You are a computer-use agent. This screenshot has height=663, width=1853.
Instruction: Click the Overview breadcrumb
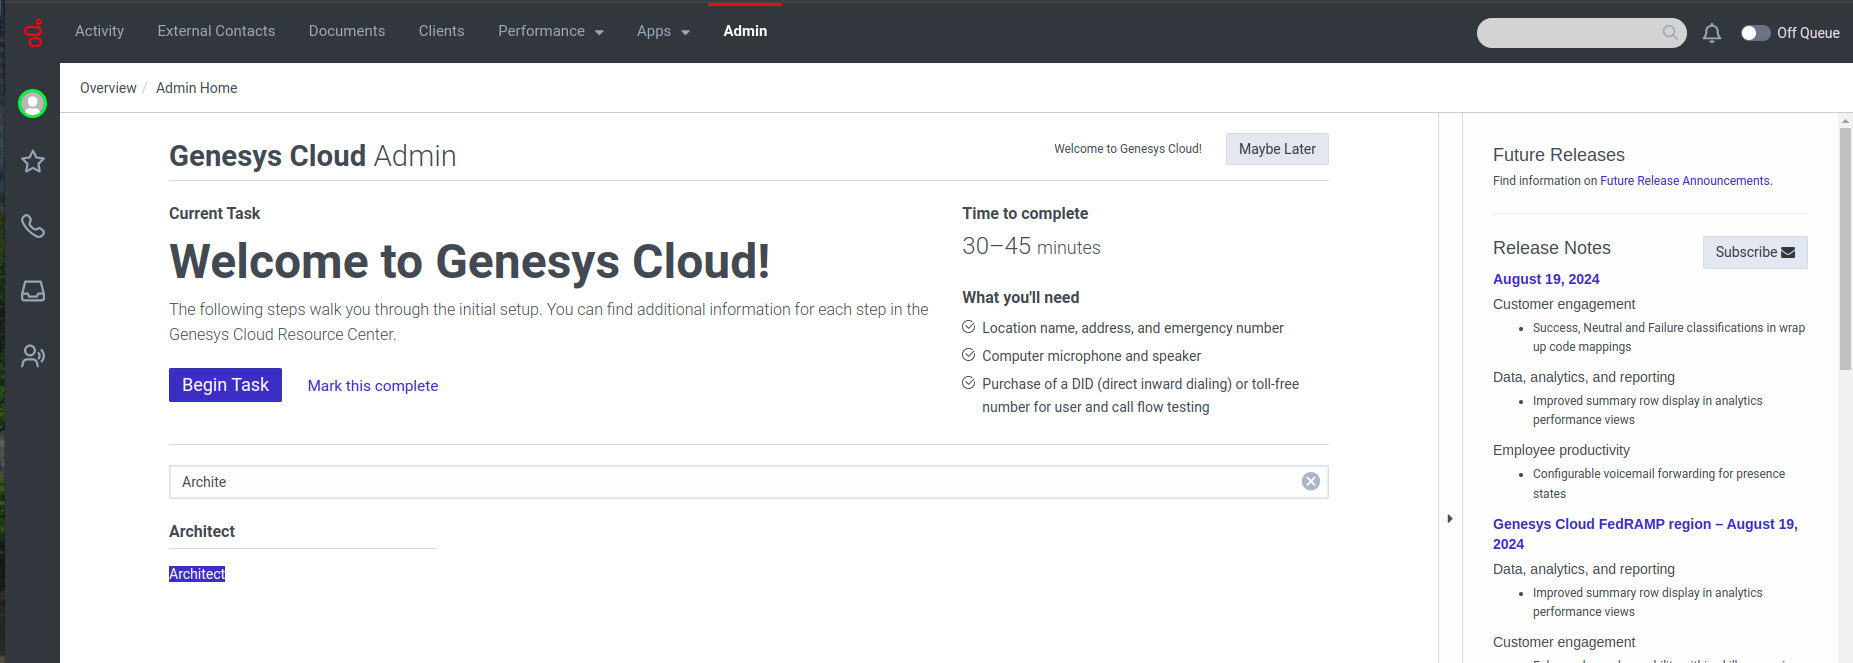tap(108, 88)
